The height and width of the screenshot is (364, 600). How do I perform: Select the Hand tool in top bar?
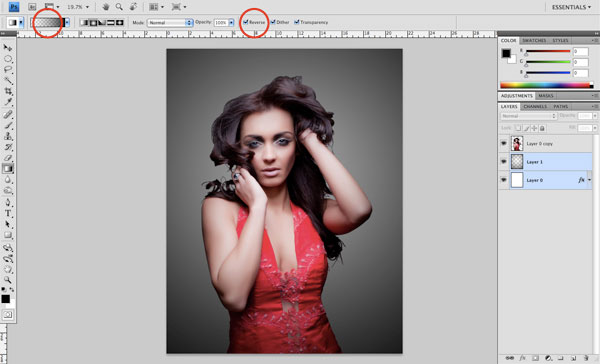pyautogui.click(x=106, y=7)
